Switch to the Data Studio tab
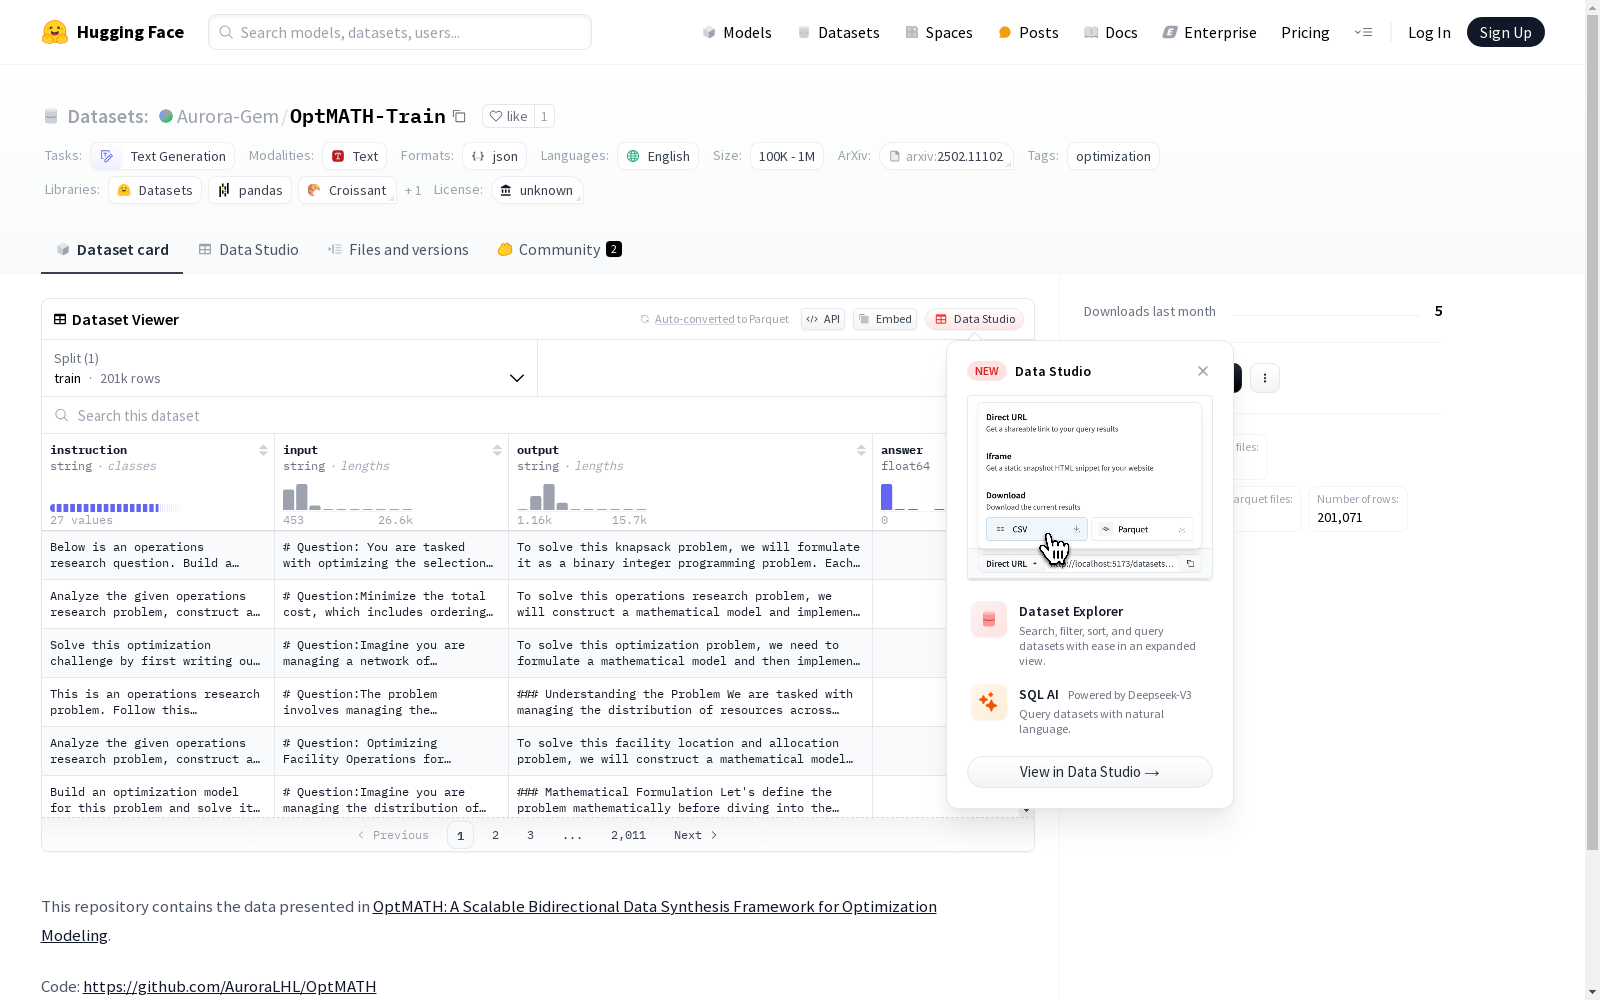This screenshot has height=1000, width=1600. click(248, 250)
